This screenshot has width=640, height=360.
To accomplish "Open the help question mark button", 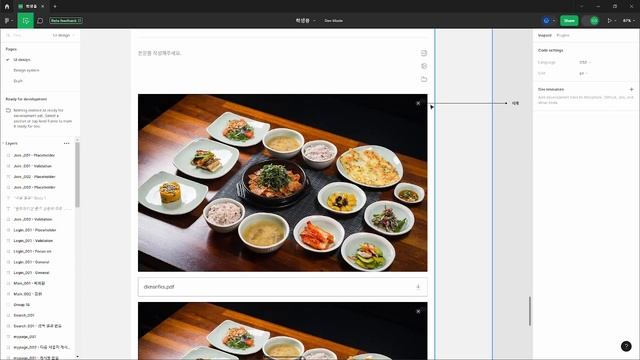I will [626, 346].
